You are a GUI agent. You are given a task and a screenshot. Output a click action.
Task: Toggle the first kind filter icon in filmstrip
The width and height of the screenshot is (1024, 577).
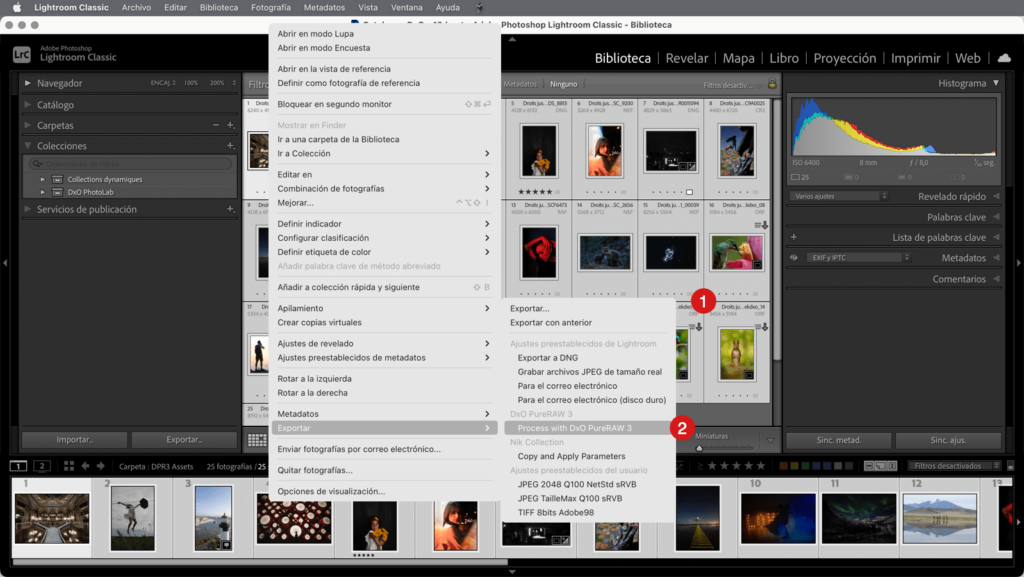(869, 466)
